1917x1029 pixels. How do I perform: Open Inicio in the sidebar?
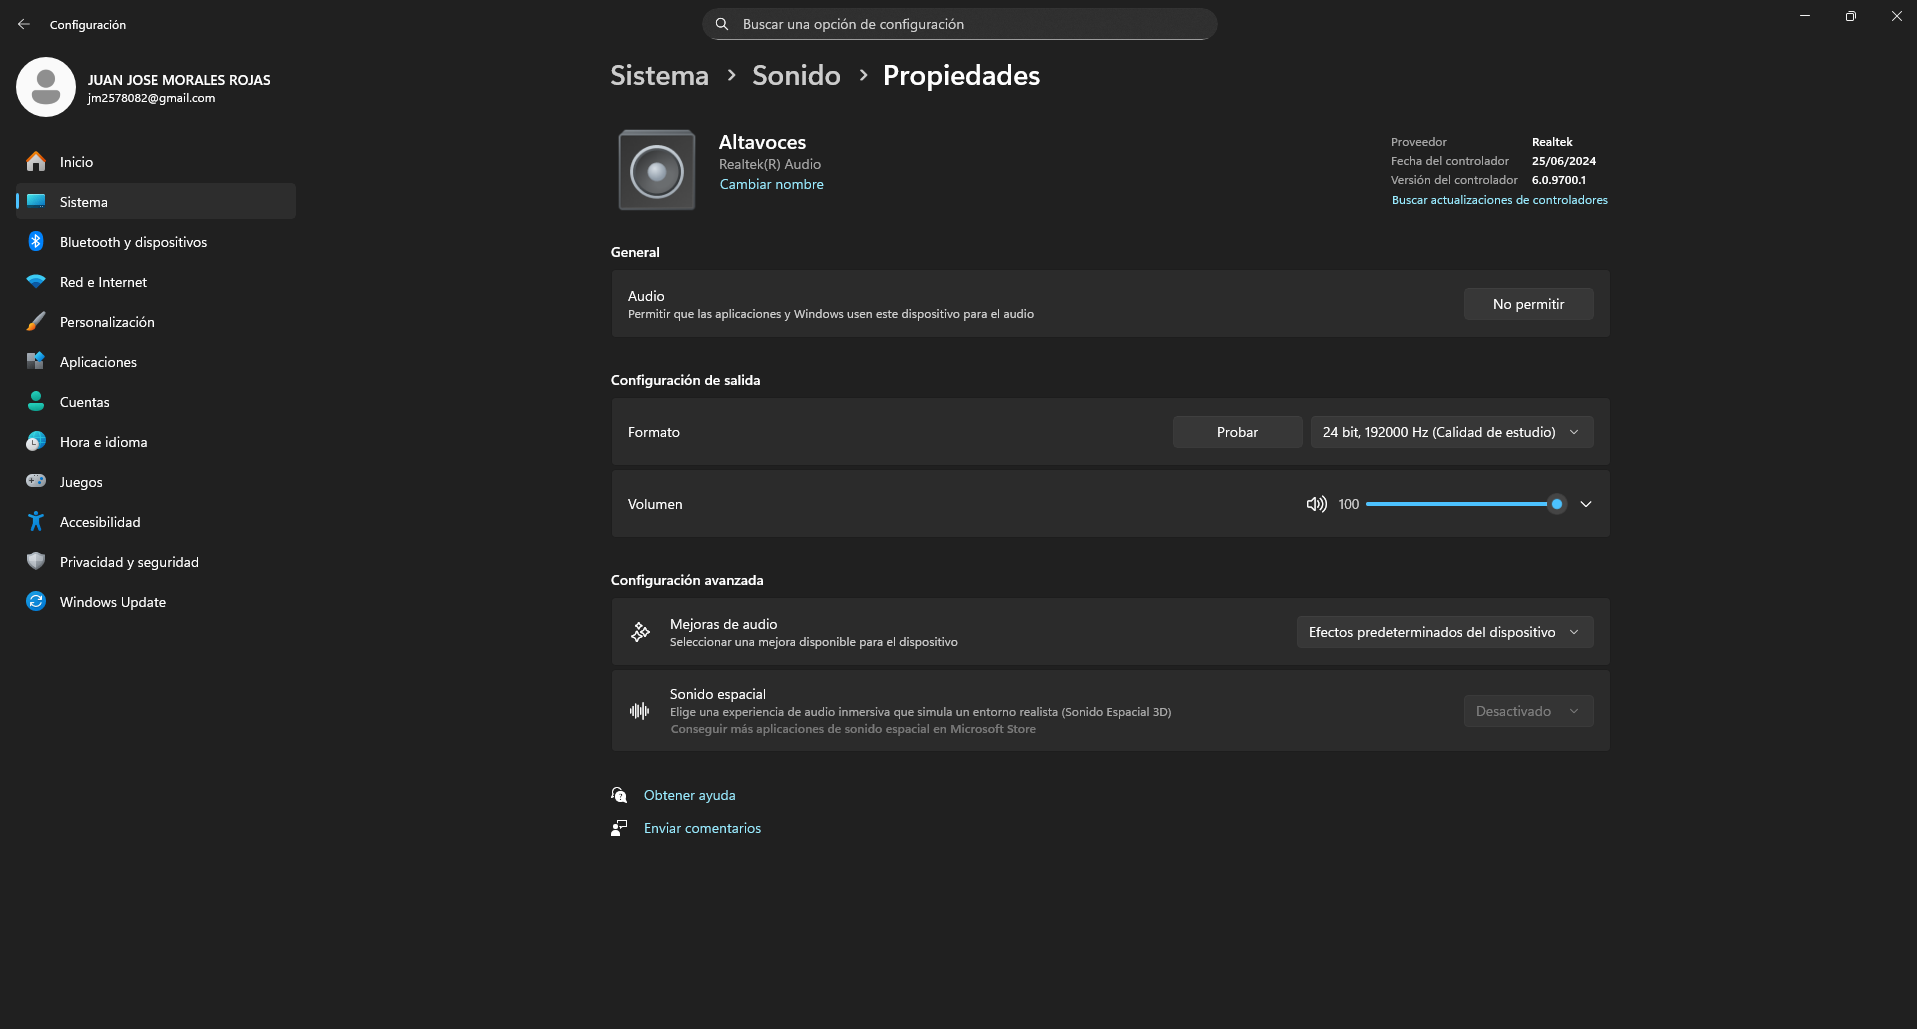tap(156, 161)
